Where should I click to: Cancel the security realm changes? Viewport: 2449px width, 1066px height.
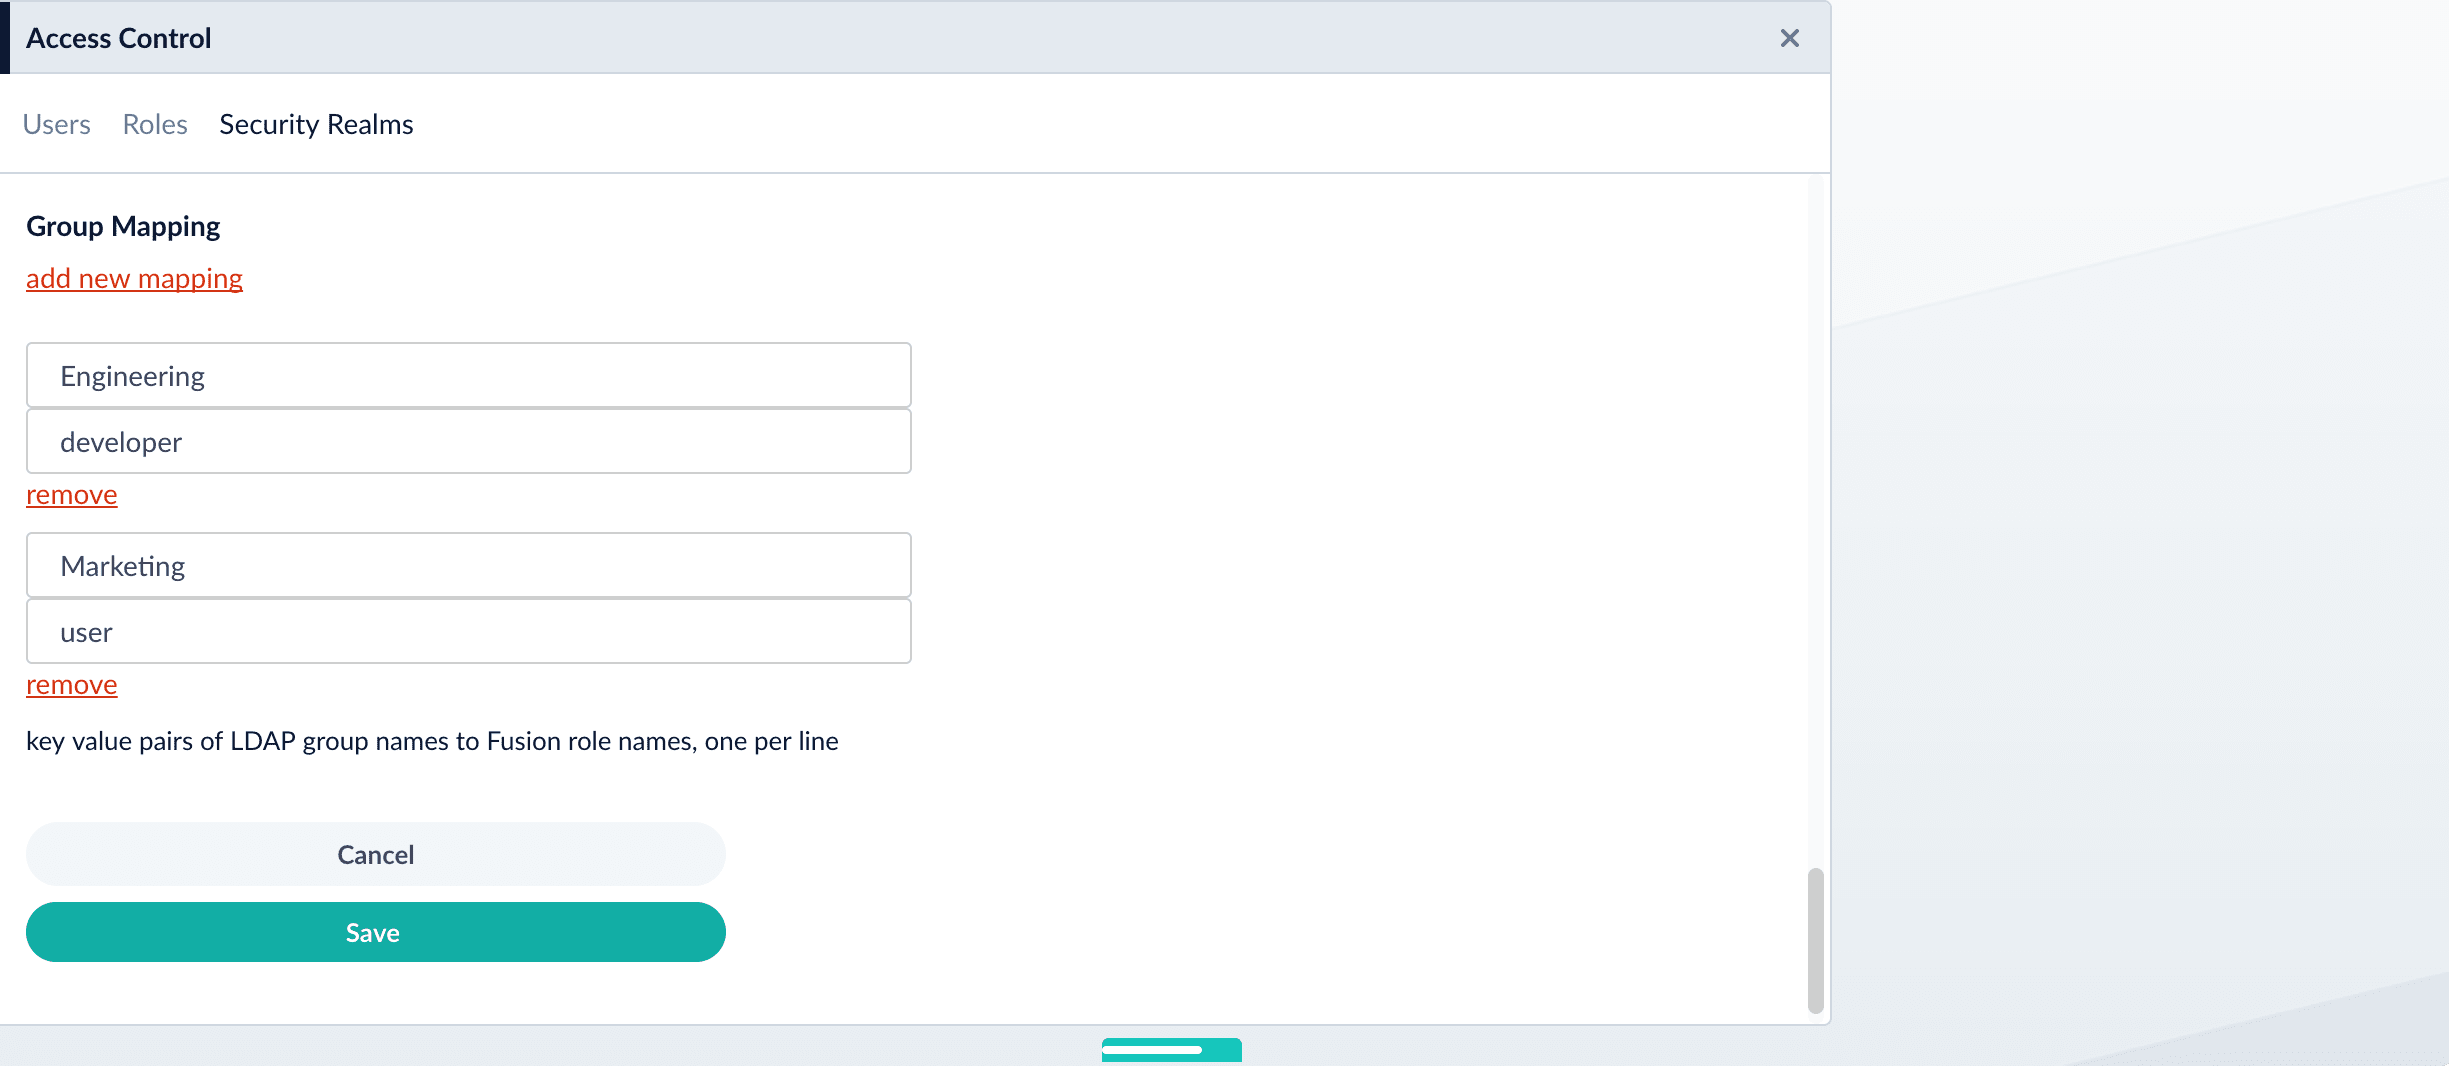(x=376, y=854)
